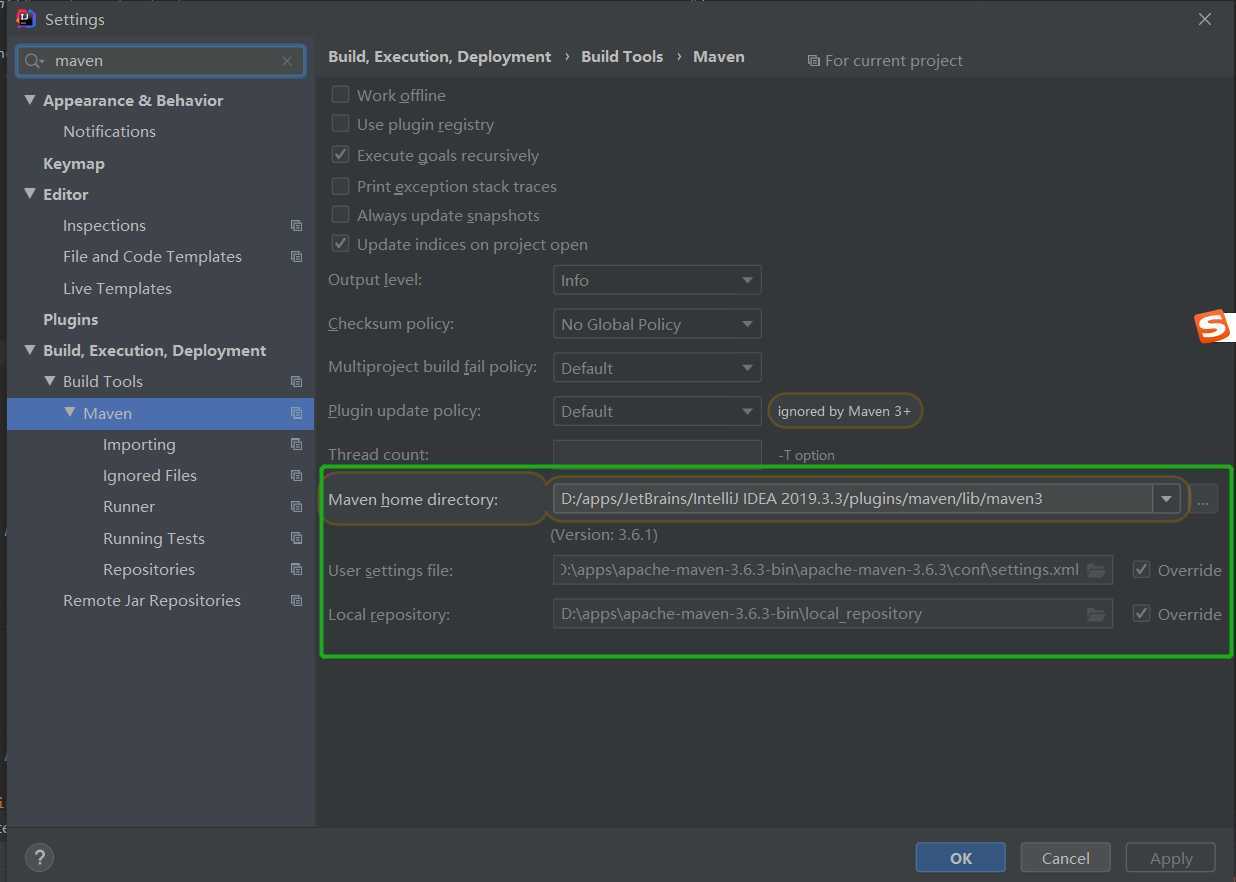This screenshot has height=882, width=1236.
Task: Click the browse ellipsis button for Maven home
Action: coord(1204,499)
